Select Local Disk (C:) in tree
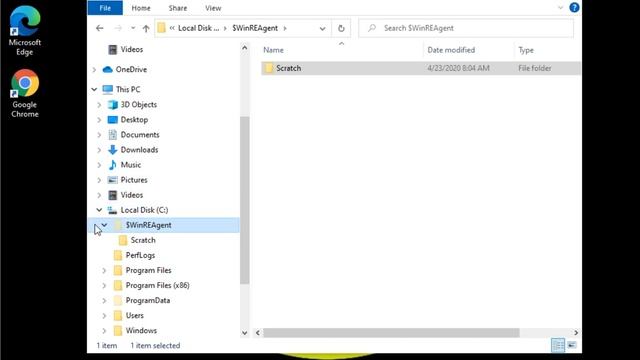 click(144, 210)
